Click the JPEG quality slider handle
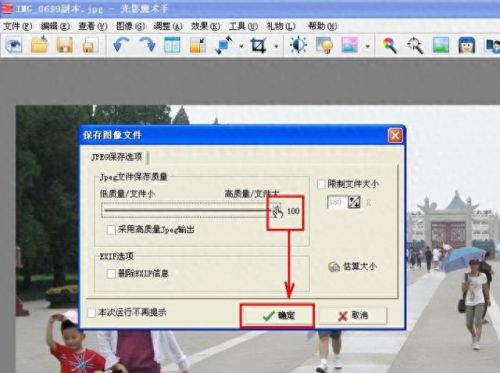This screenshot has height=373, width=500. [x=276, y=211]
